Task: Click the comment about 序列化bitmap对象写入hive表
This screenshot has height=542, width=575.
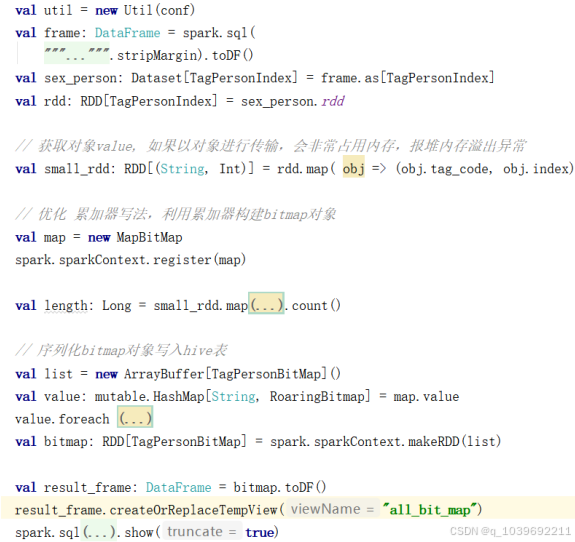Action: coord(121,350)
